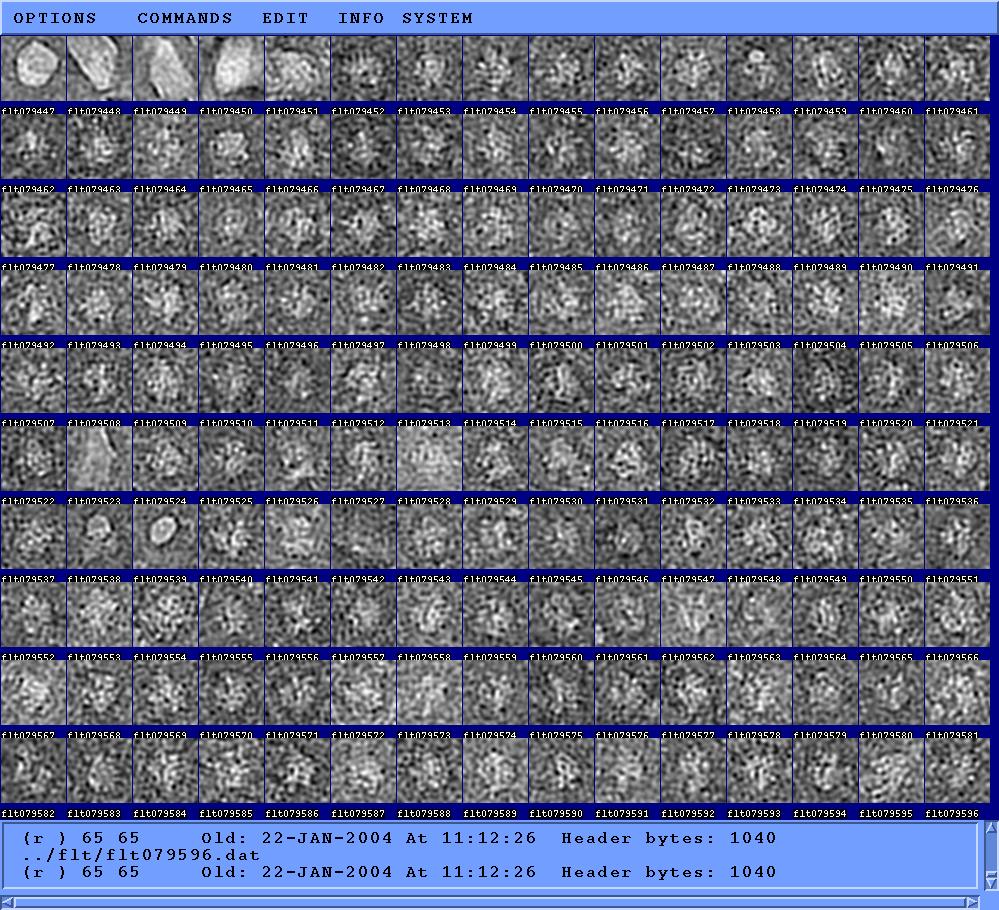Pick the flt079461 particle image

(957, 69)
